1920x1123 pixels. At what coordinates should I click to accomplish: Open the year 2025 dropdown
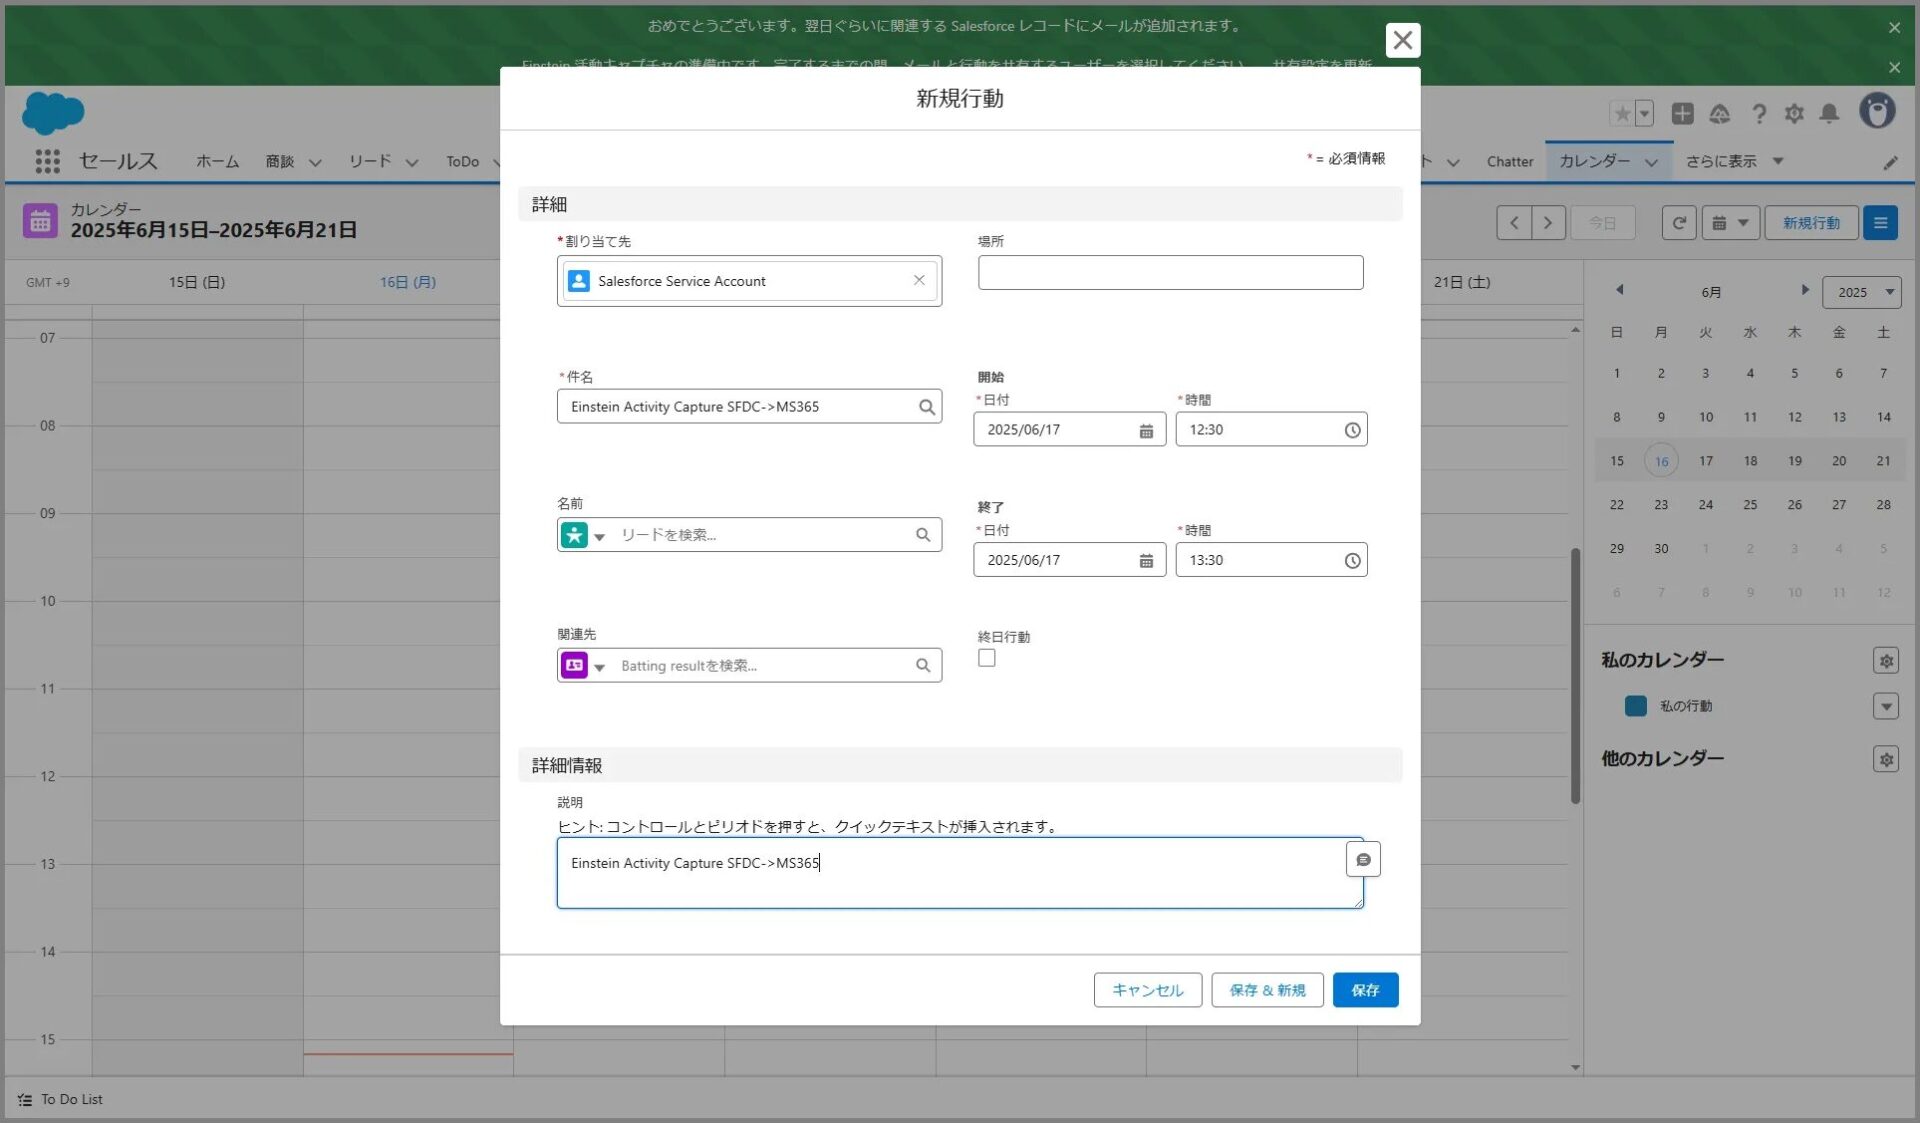[1861, 293]
